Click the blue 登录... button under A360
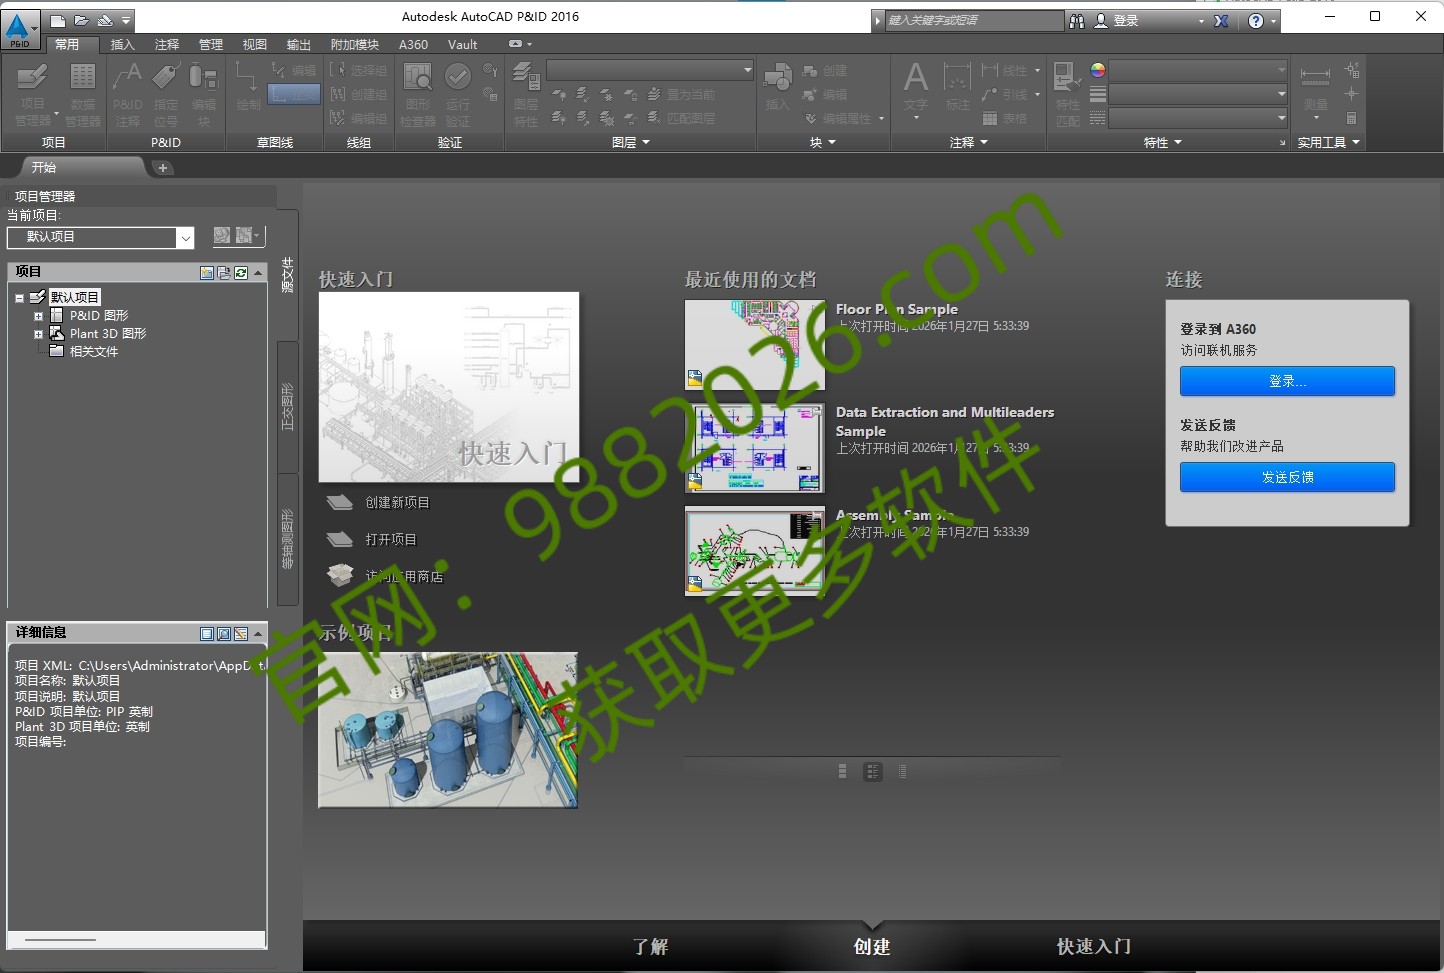 coord(1287,381)
